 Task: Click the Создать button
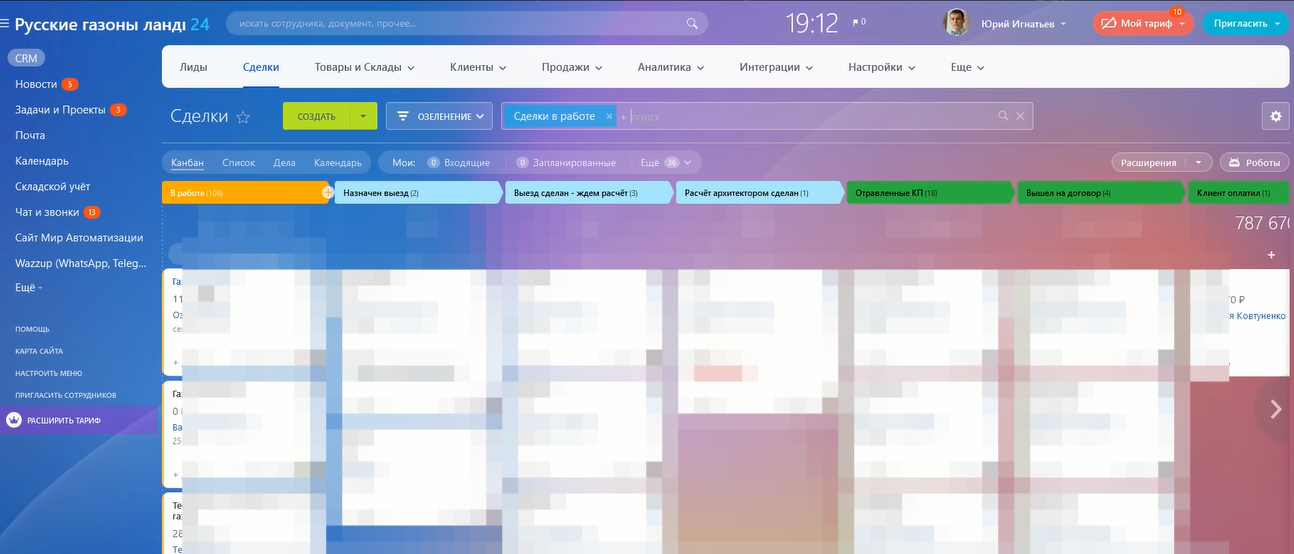pyautogui.click(x=316, y=116)
